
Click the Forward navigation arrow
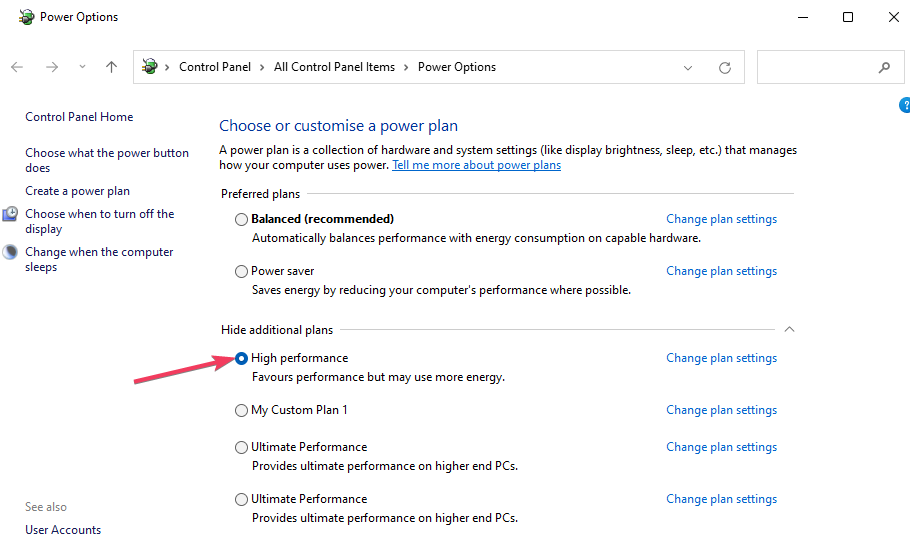(x=52, y=67)
